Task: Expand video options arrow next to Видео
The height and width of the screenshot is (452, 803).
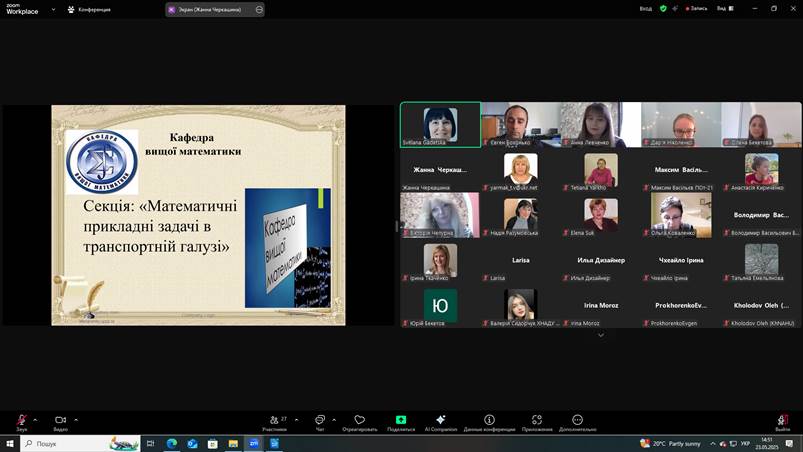Action: (76, 419)
